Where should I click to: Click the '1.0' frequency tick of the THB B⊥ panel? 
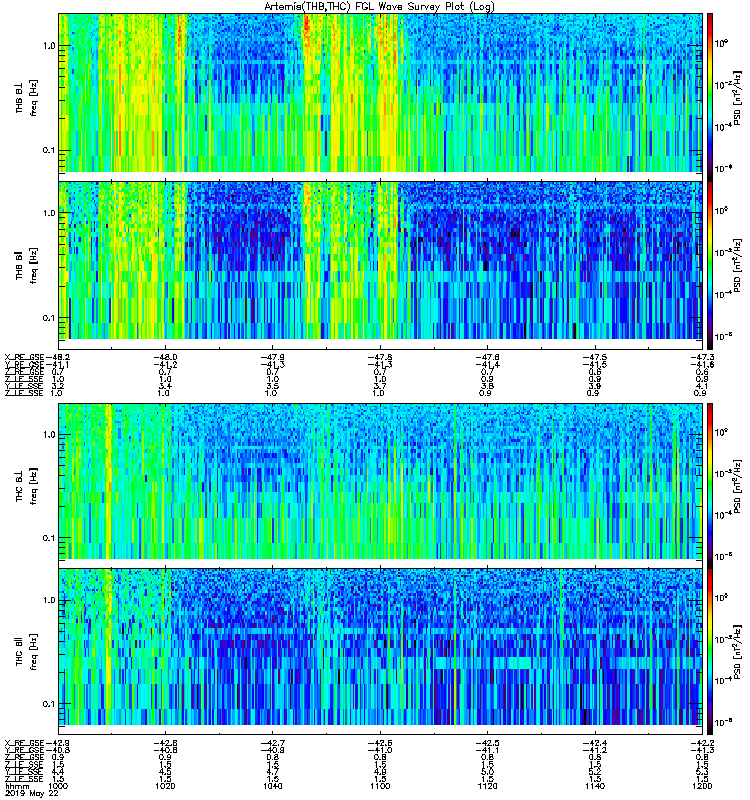click(49, 45)
